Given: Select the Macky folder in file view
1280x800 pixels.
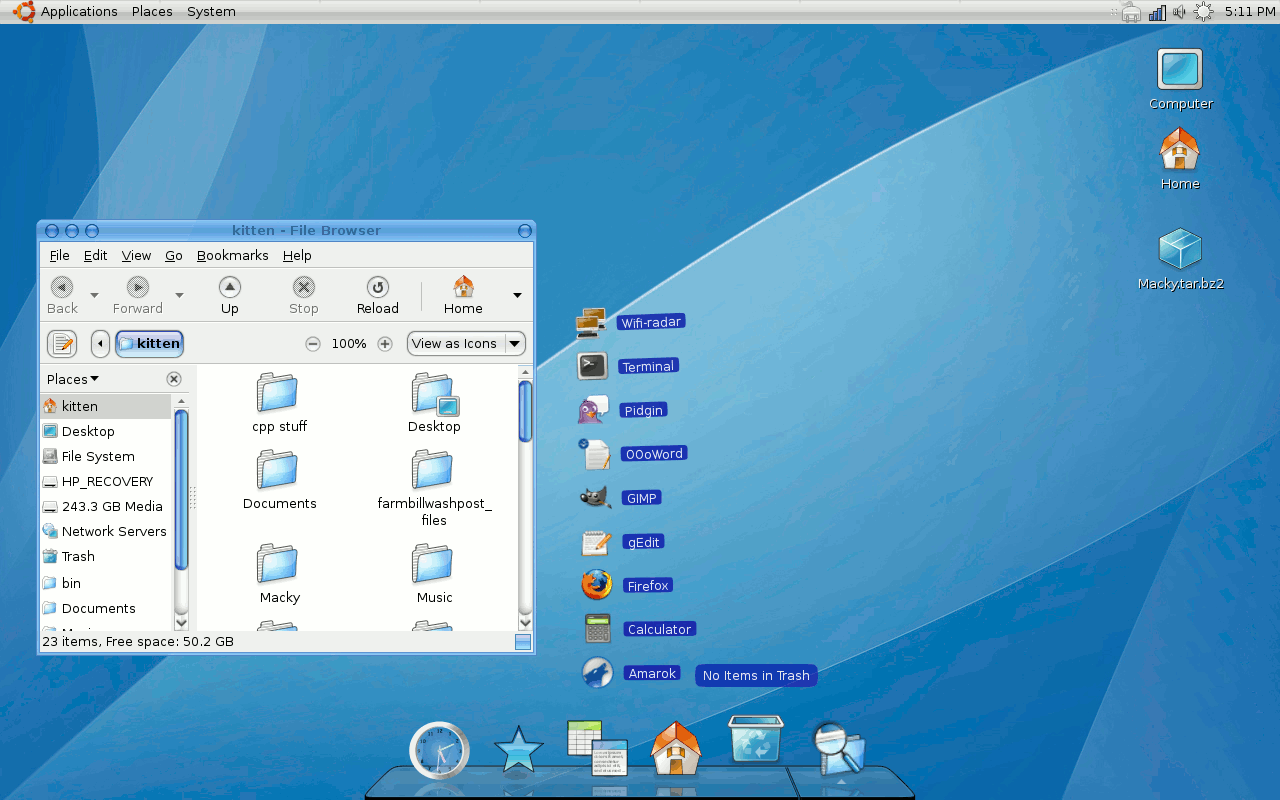Looking at the screenshot, I should pos(279,574).
